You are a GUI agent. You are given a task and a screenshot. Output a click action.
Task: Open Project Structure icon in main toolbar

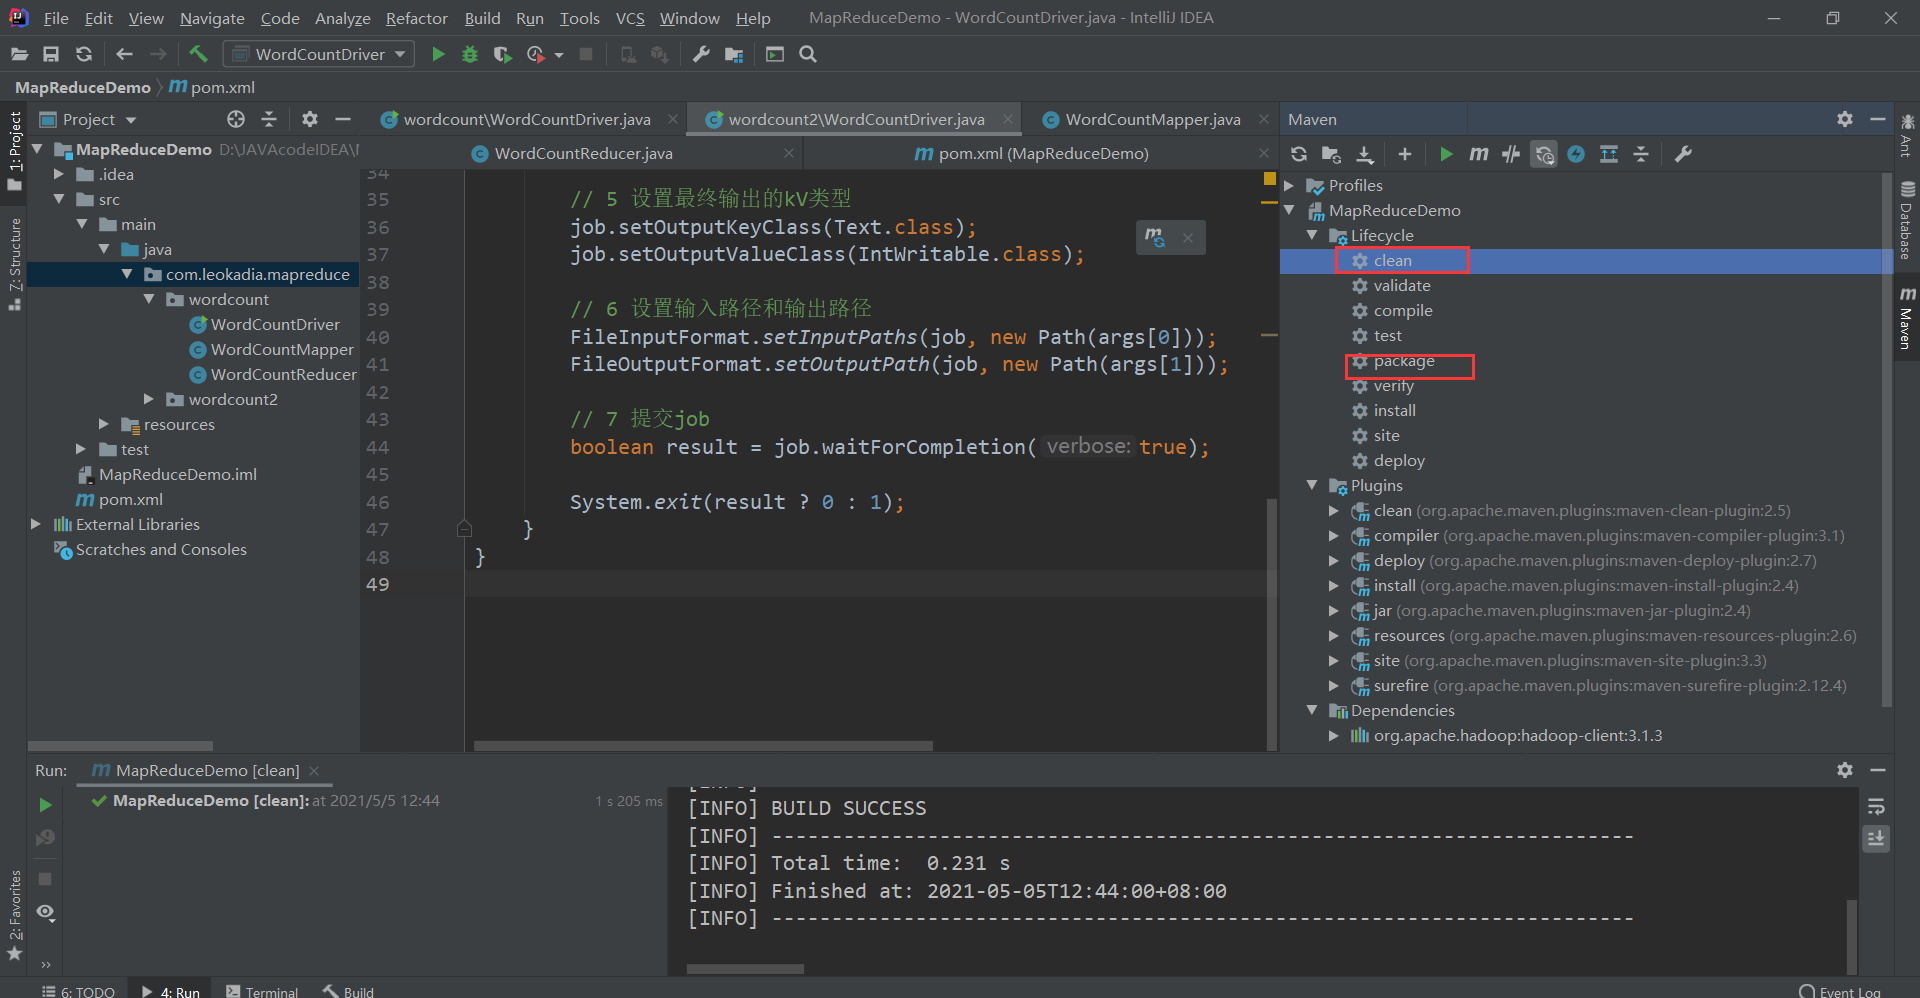[x=734, y=54]
